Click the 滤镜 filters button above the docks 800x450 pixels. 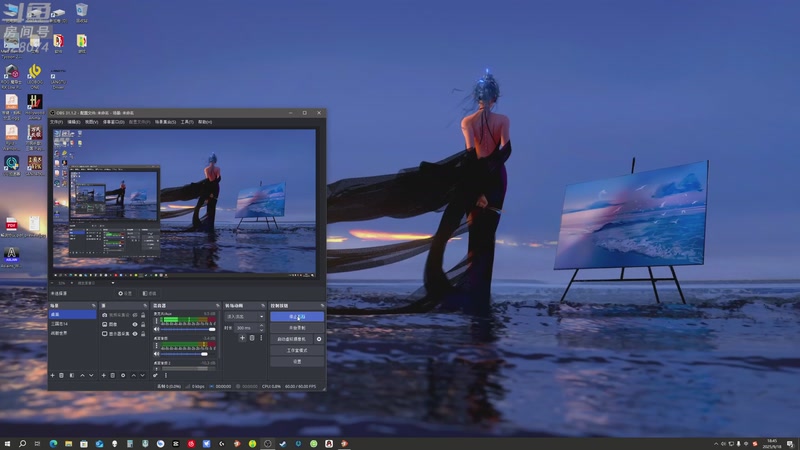[149, 293]
